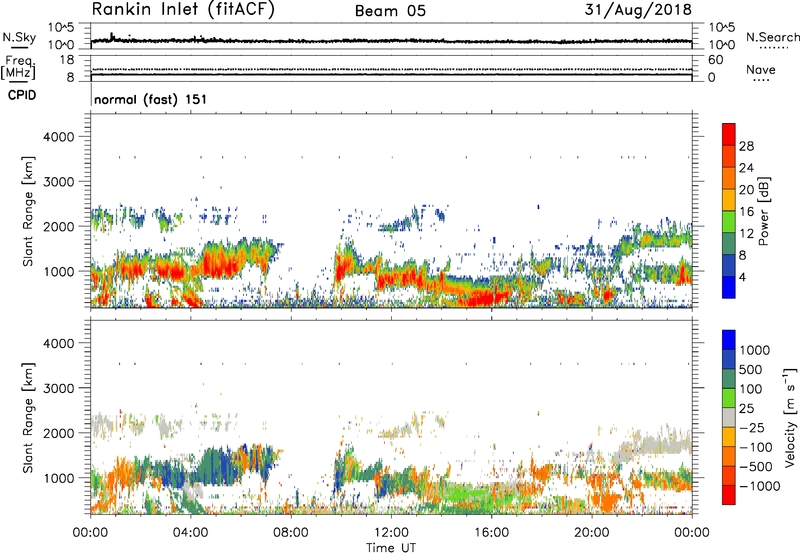Click the '20:00' time axis label
The width and height of the screenshot is (800, 554).
[592, 533]
